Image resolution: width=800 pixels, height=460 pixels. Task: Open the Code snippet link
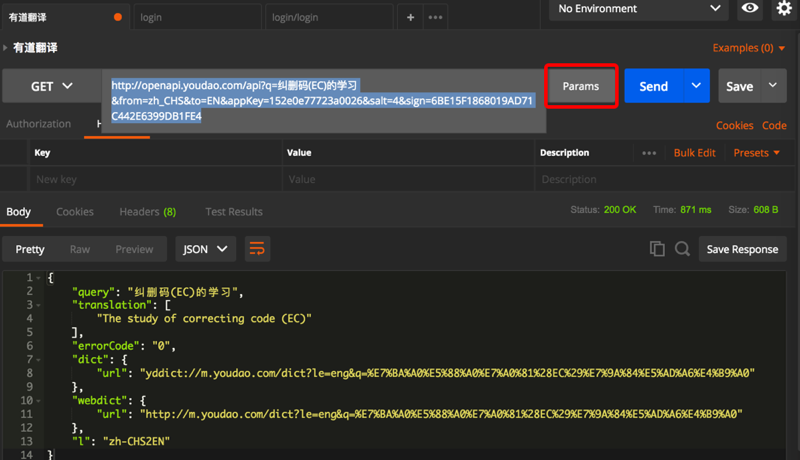click(774, 125)
